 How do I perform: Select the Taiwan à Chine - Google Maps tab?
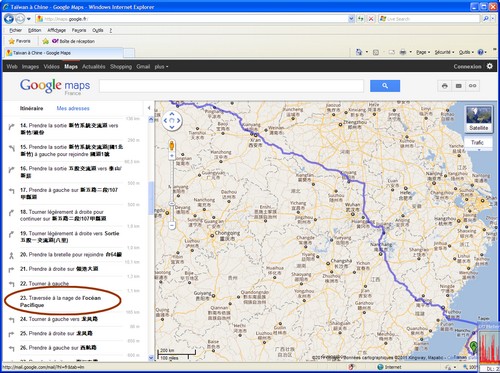click(x=64, y=53)
